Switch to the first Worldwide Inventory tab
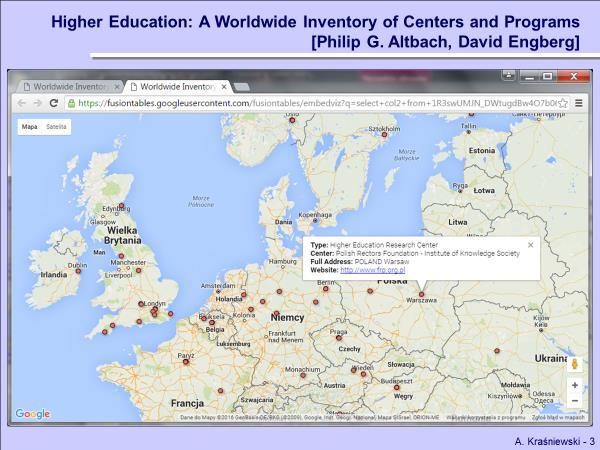The image size is (600, 450). [69, 87]
